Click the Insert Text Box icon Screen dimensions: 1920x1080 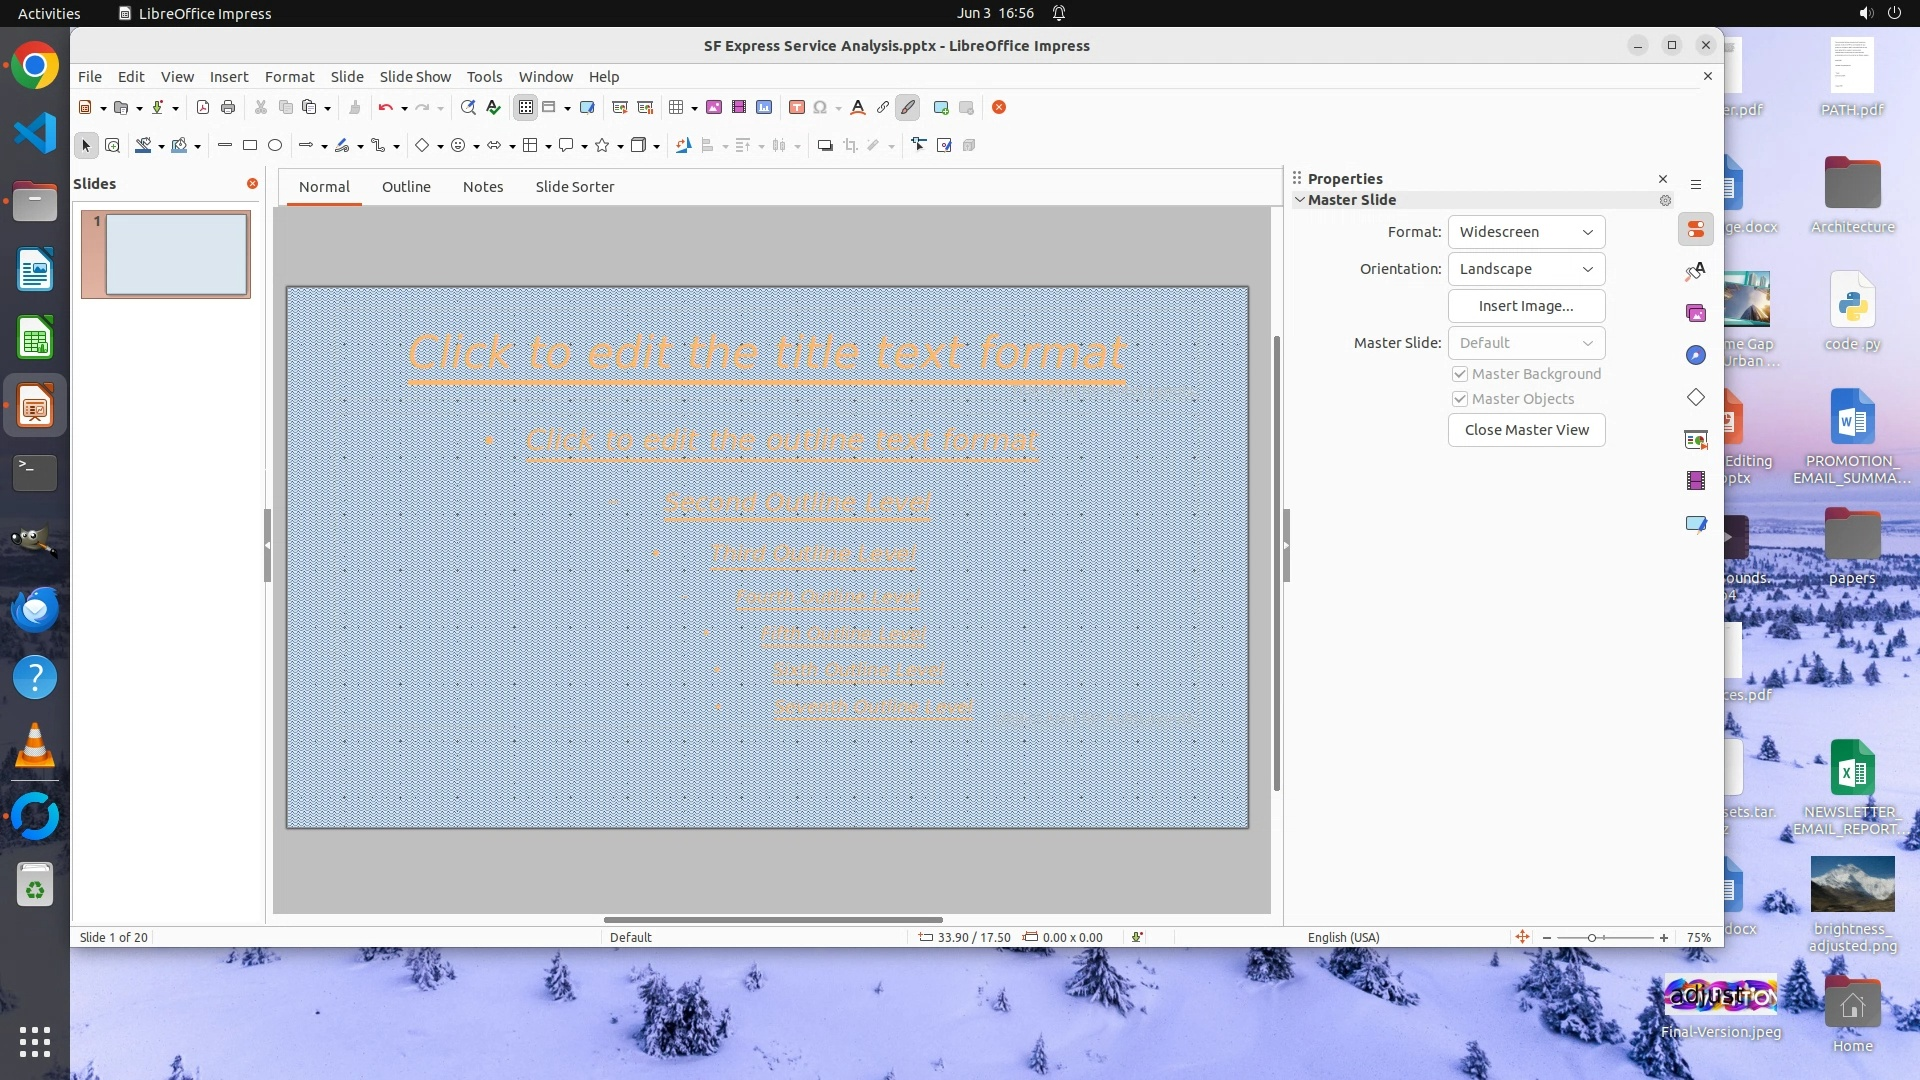tap(797, 108)
